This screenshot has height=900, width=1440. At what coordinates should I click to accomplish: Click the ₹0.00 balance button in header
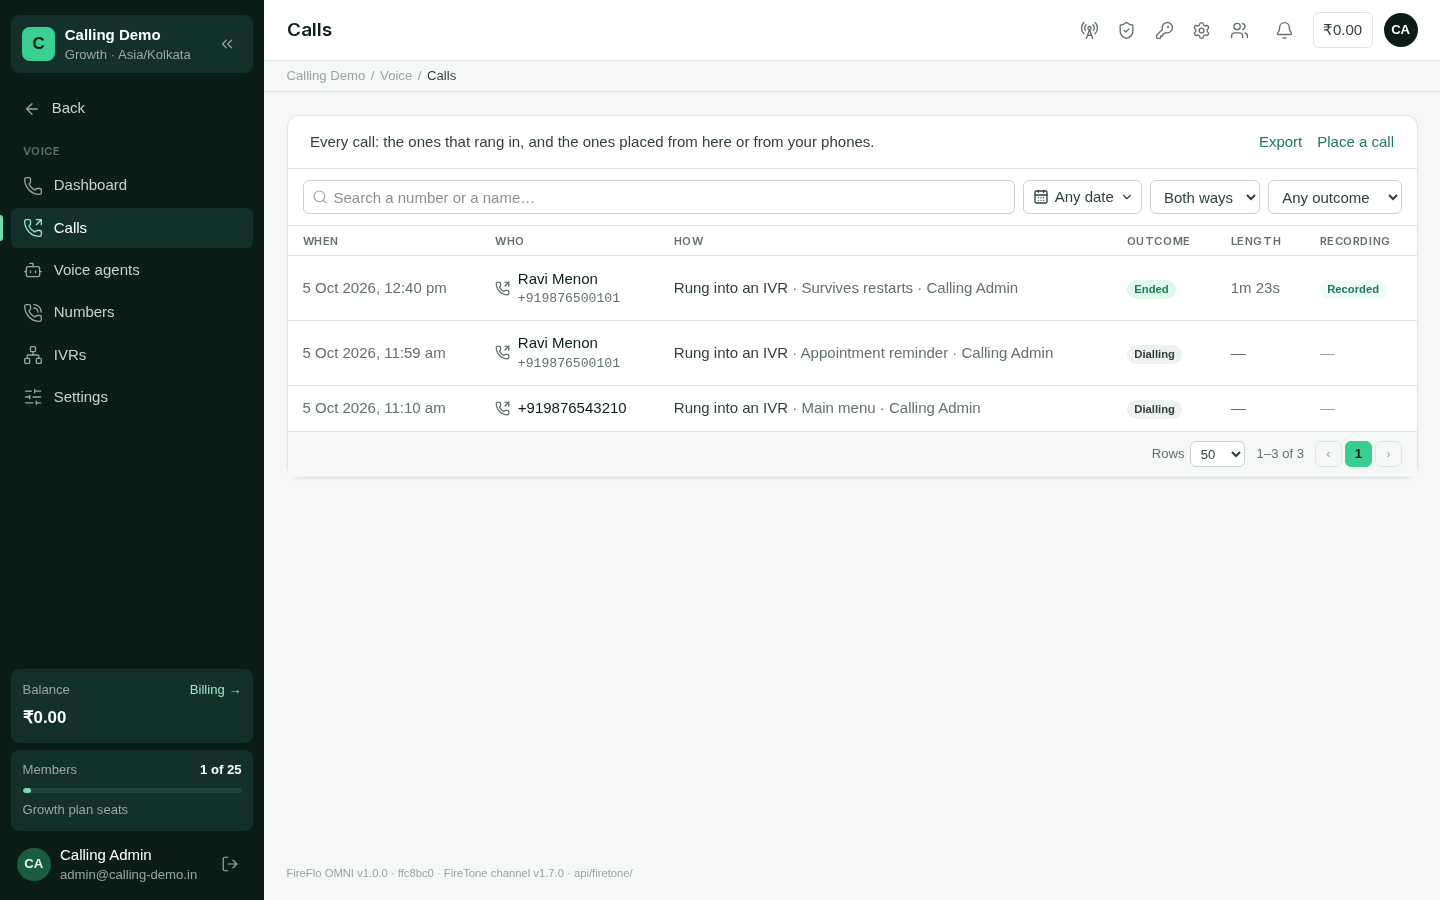click(1342, 30)
